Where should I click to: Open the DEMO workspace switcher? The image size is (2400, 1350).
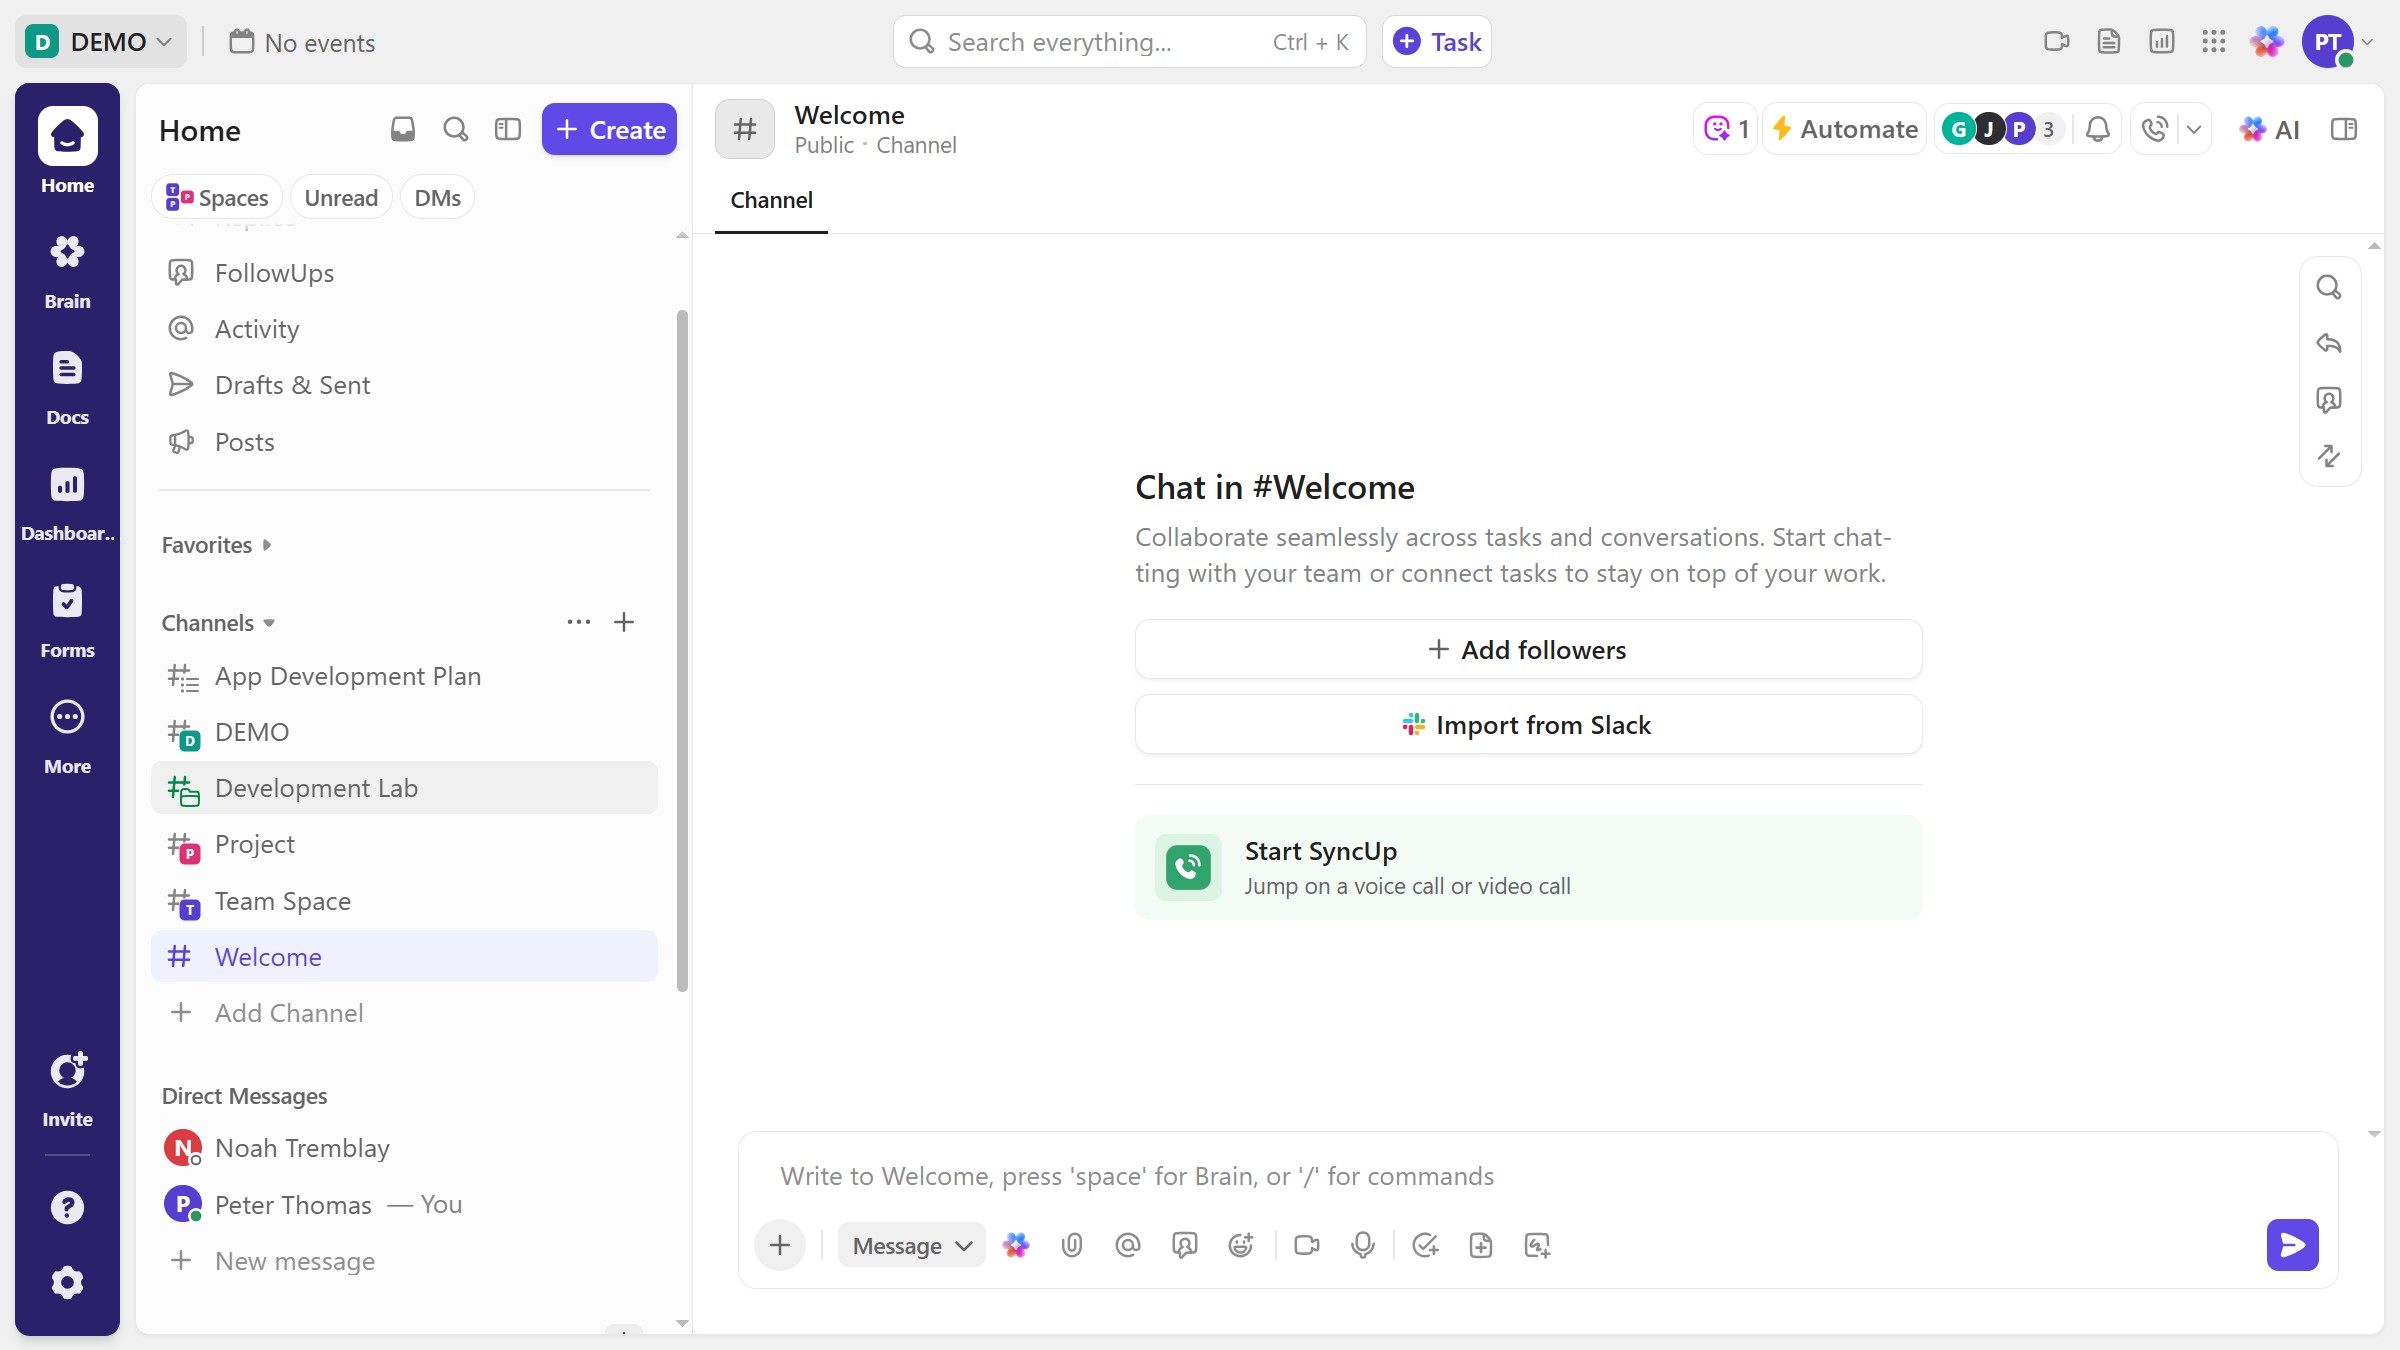pyautogui.click(x=100, y=41)
